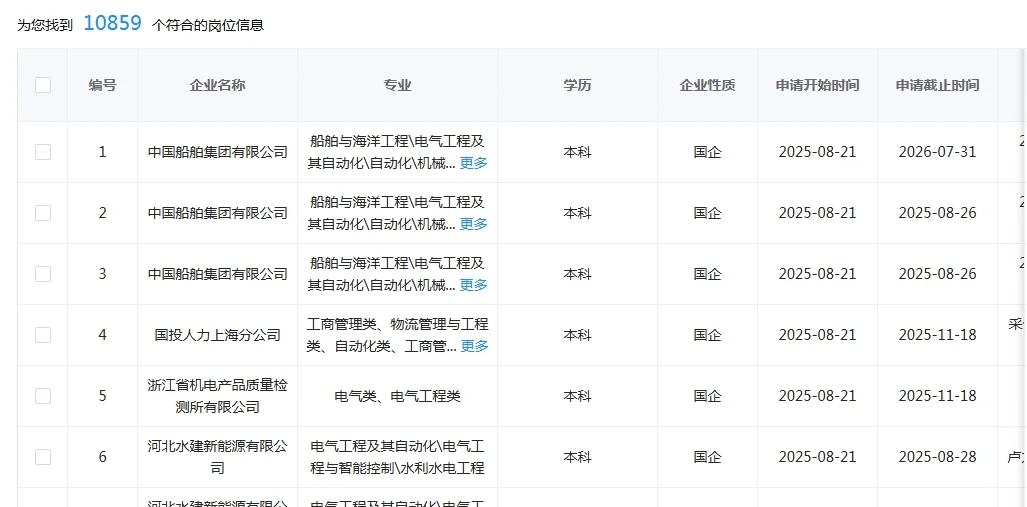Click company name 浙江省机电产品质量检测所有限公司

tap(217, 396)
